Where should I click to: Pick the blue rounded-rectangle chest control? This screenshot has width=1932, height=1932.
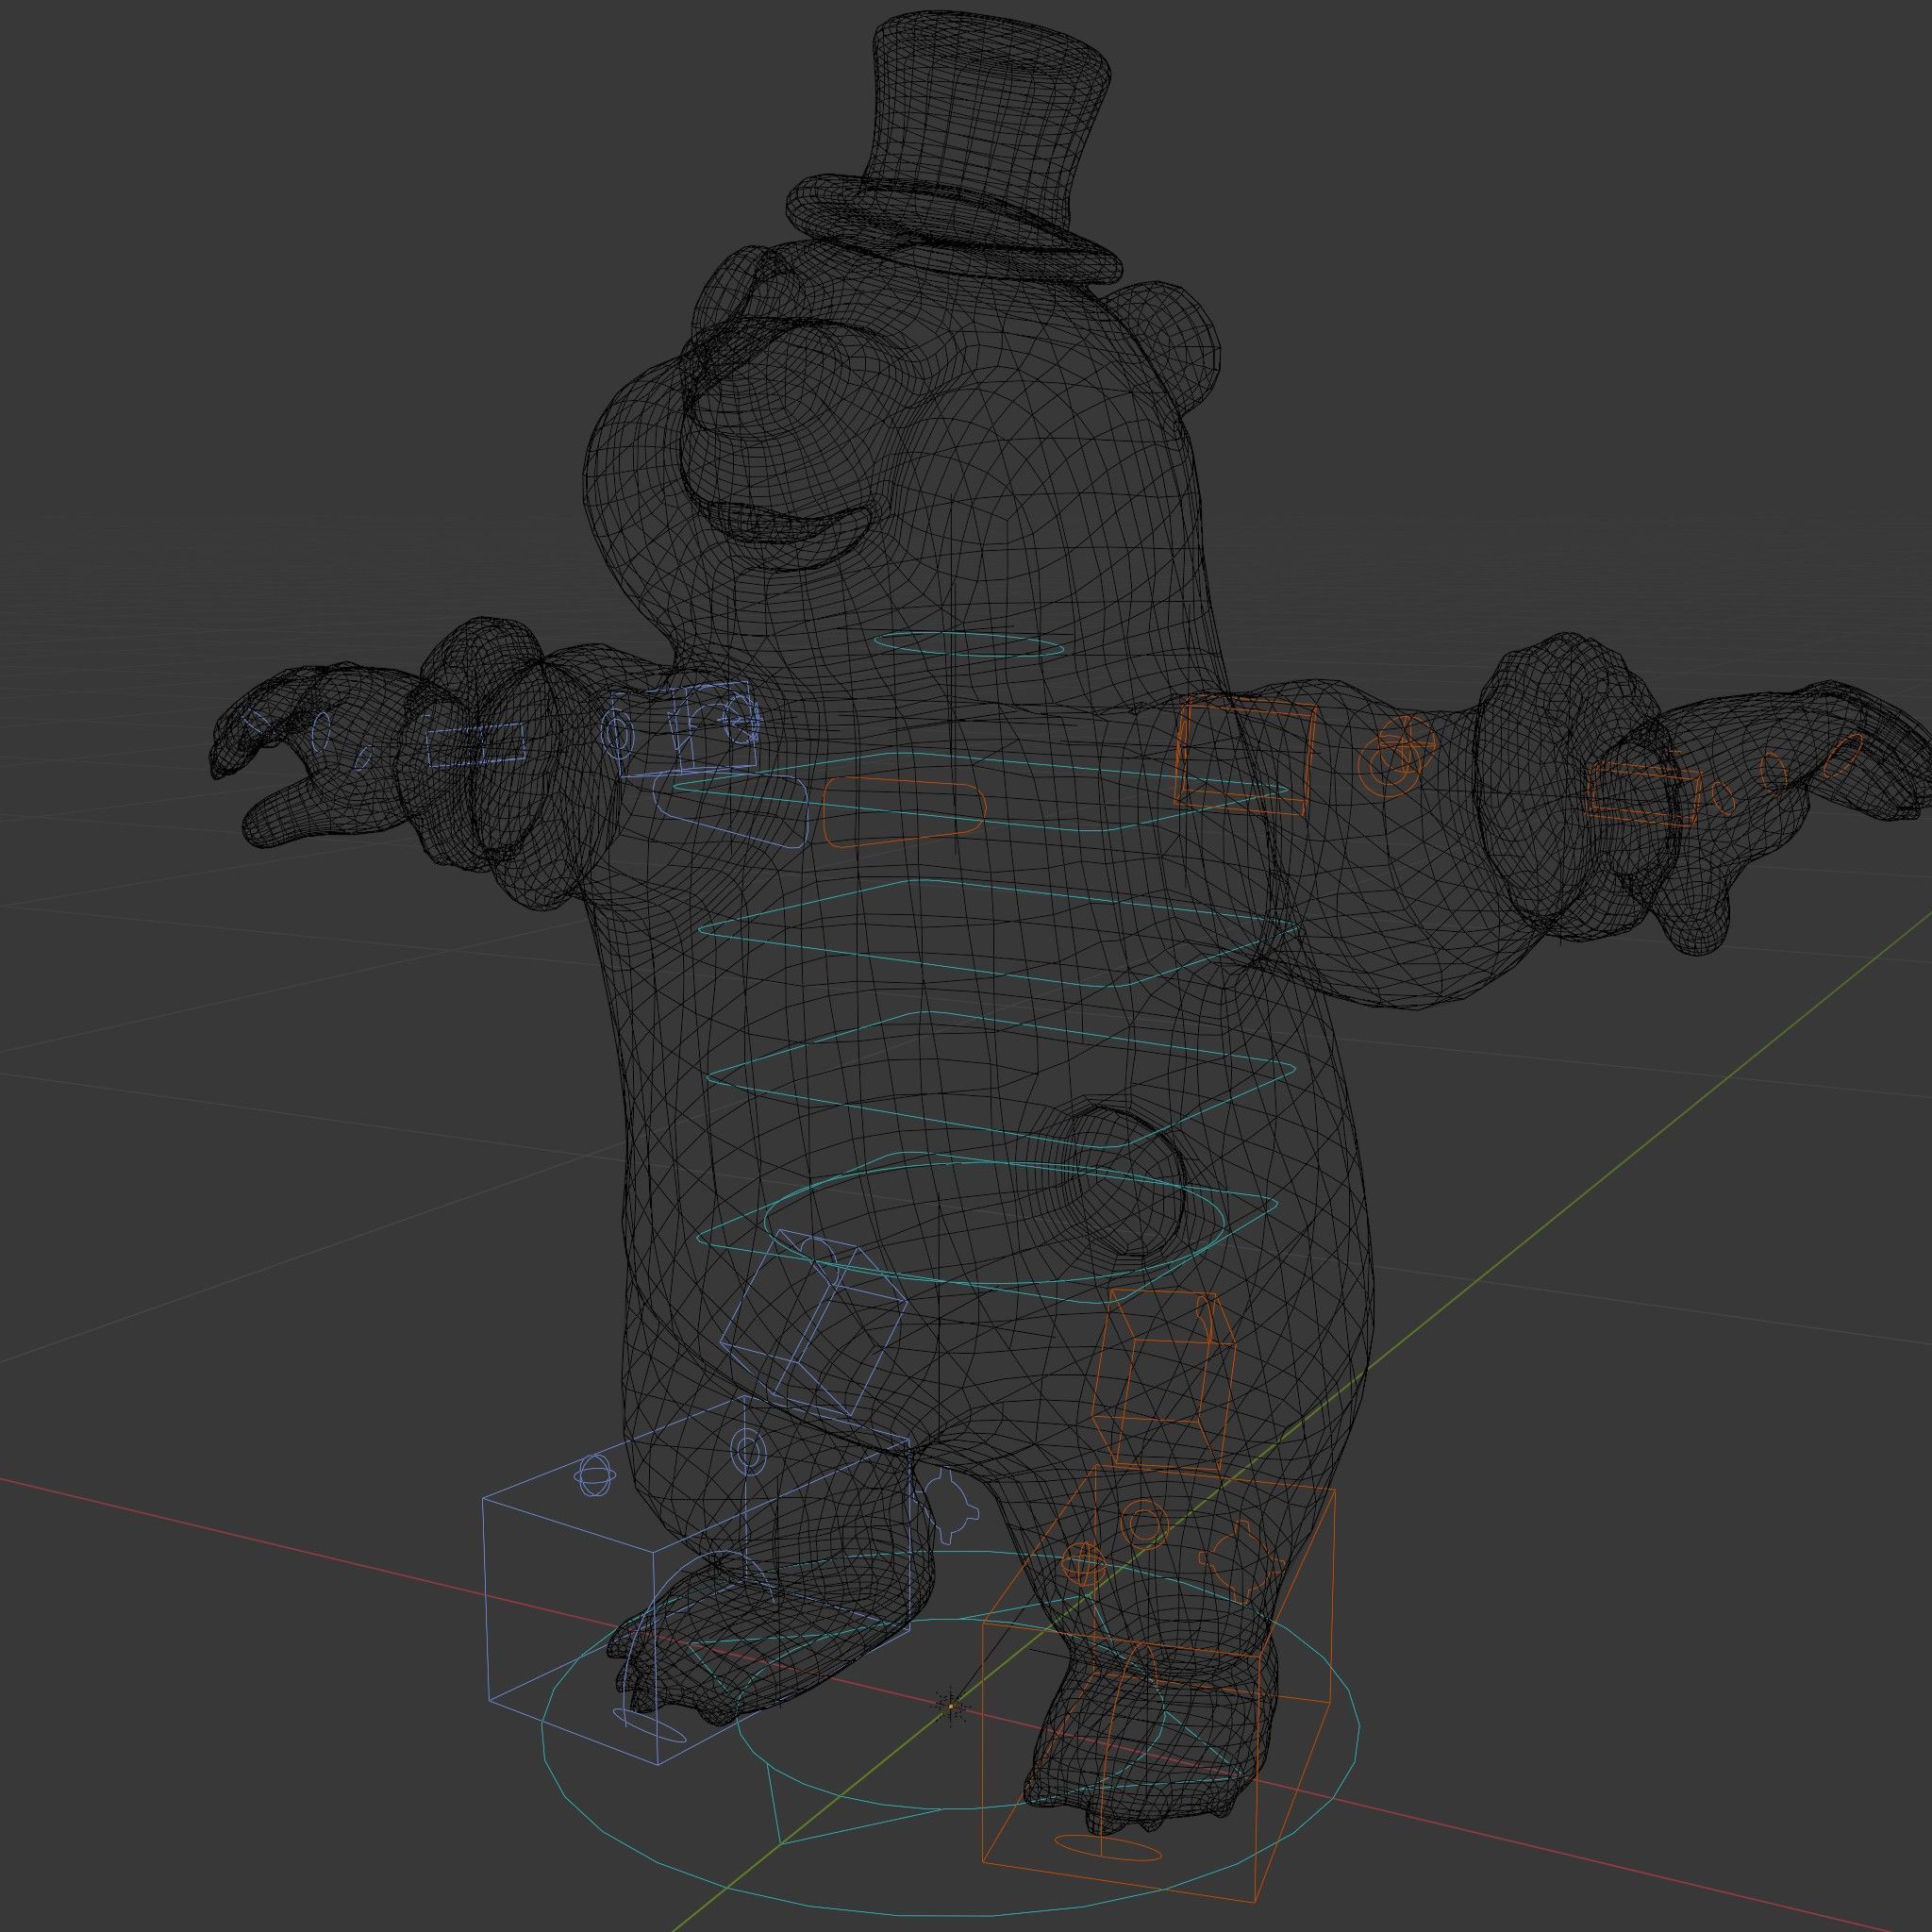pos(731,811)
